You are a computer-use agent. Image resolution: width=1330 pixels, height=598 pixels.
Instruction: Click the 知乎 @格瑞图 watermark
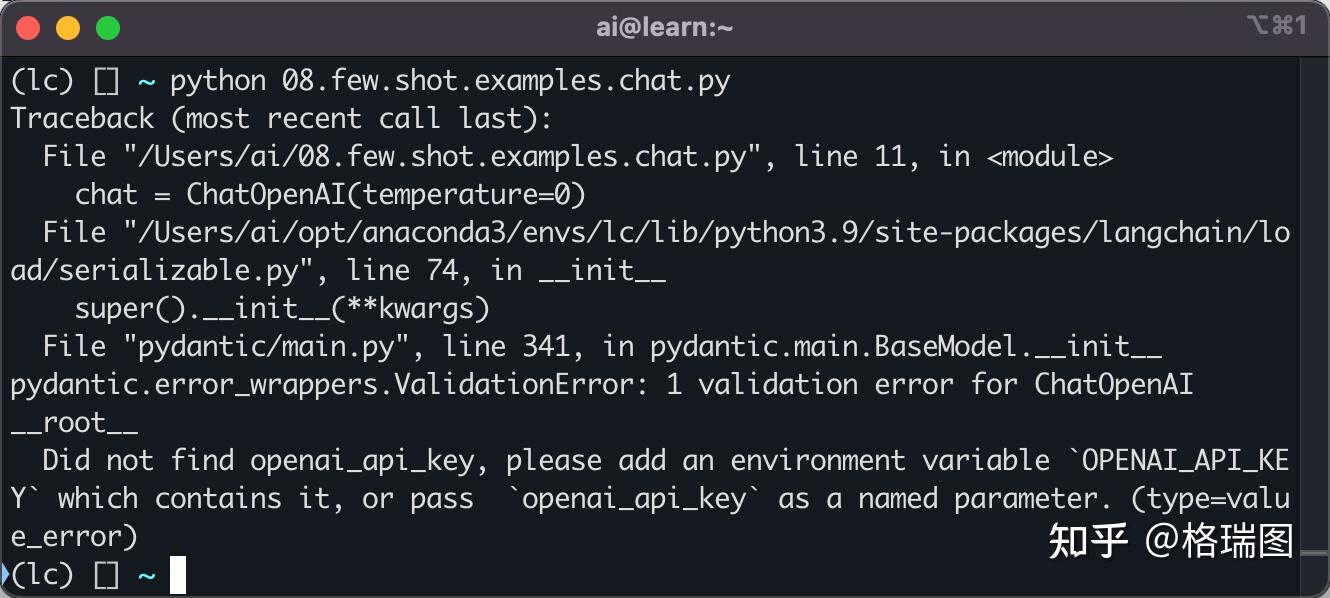tap(1170, 541)
